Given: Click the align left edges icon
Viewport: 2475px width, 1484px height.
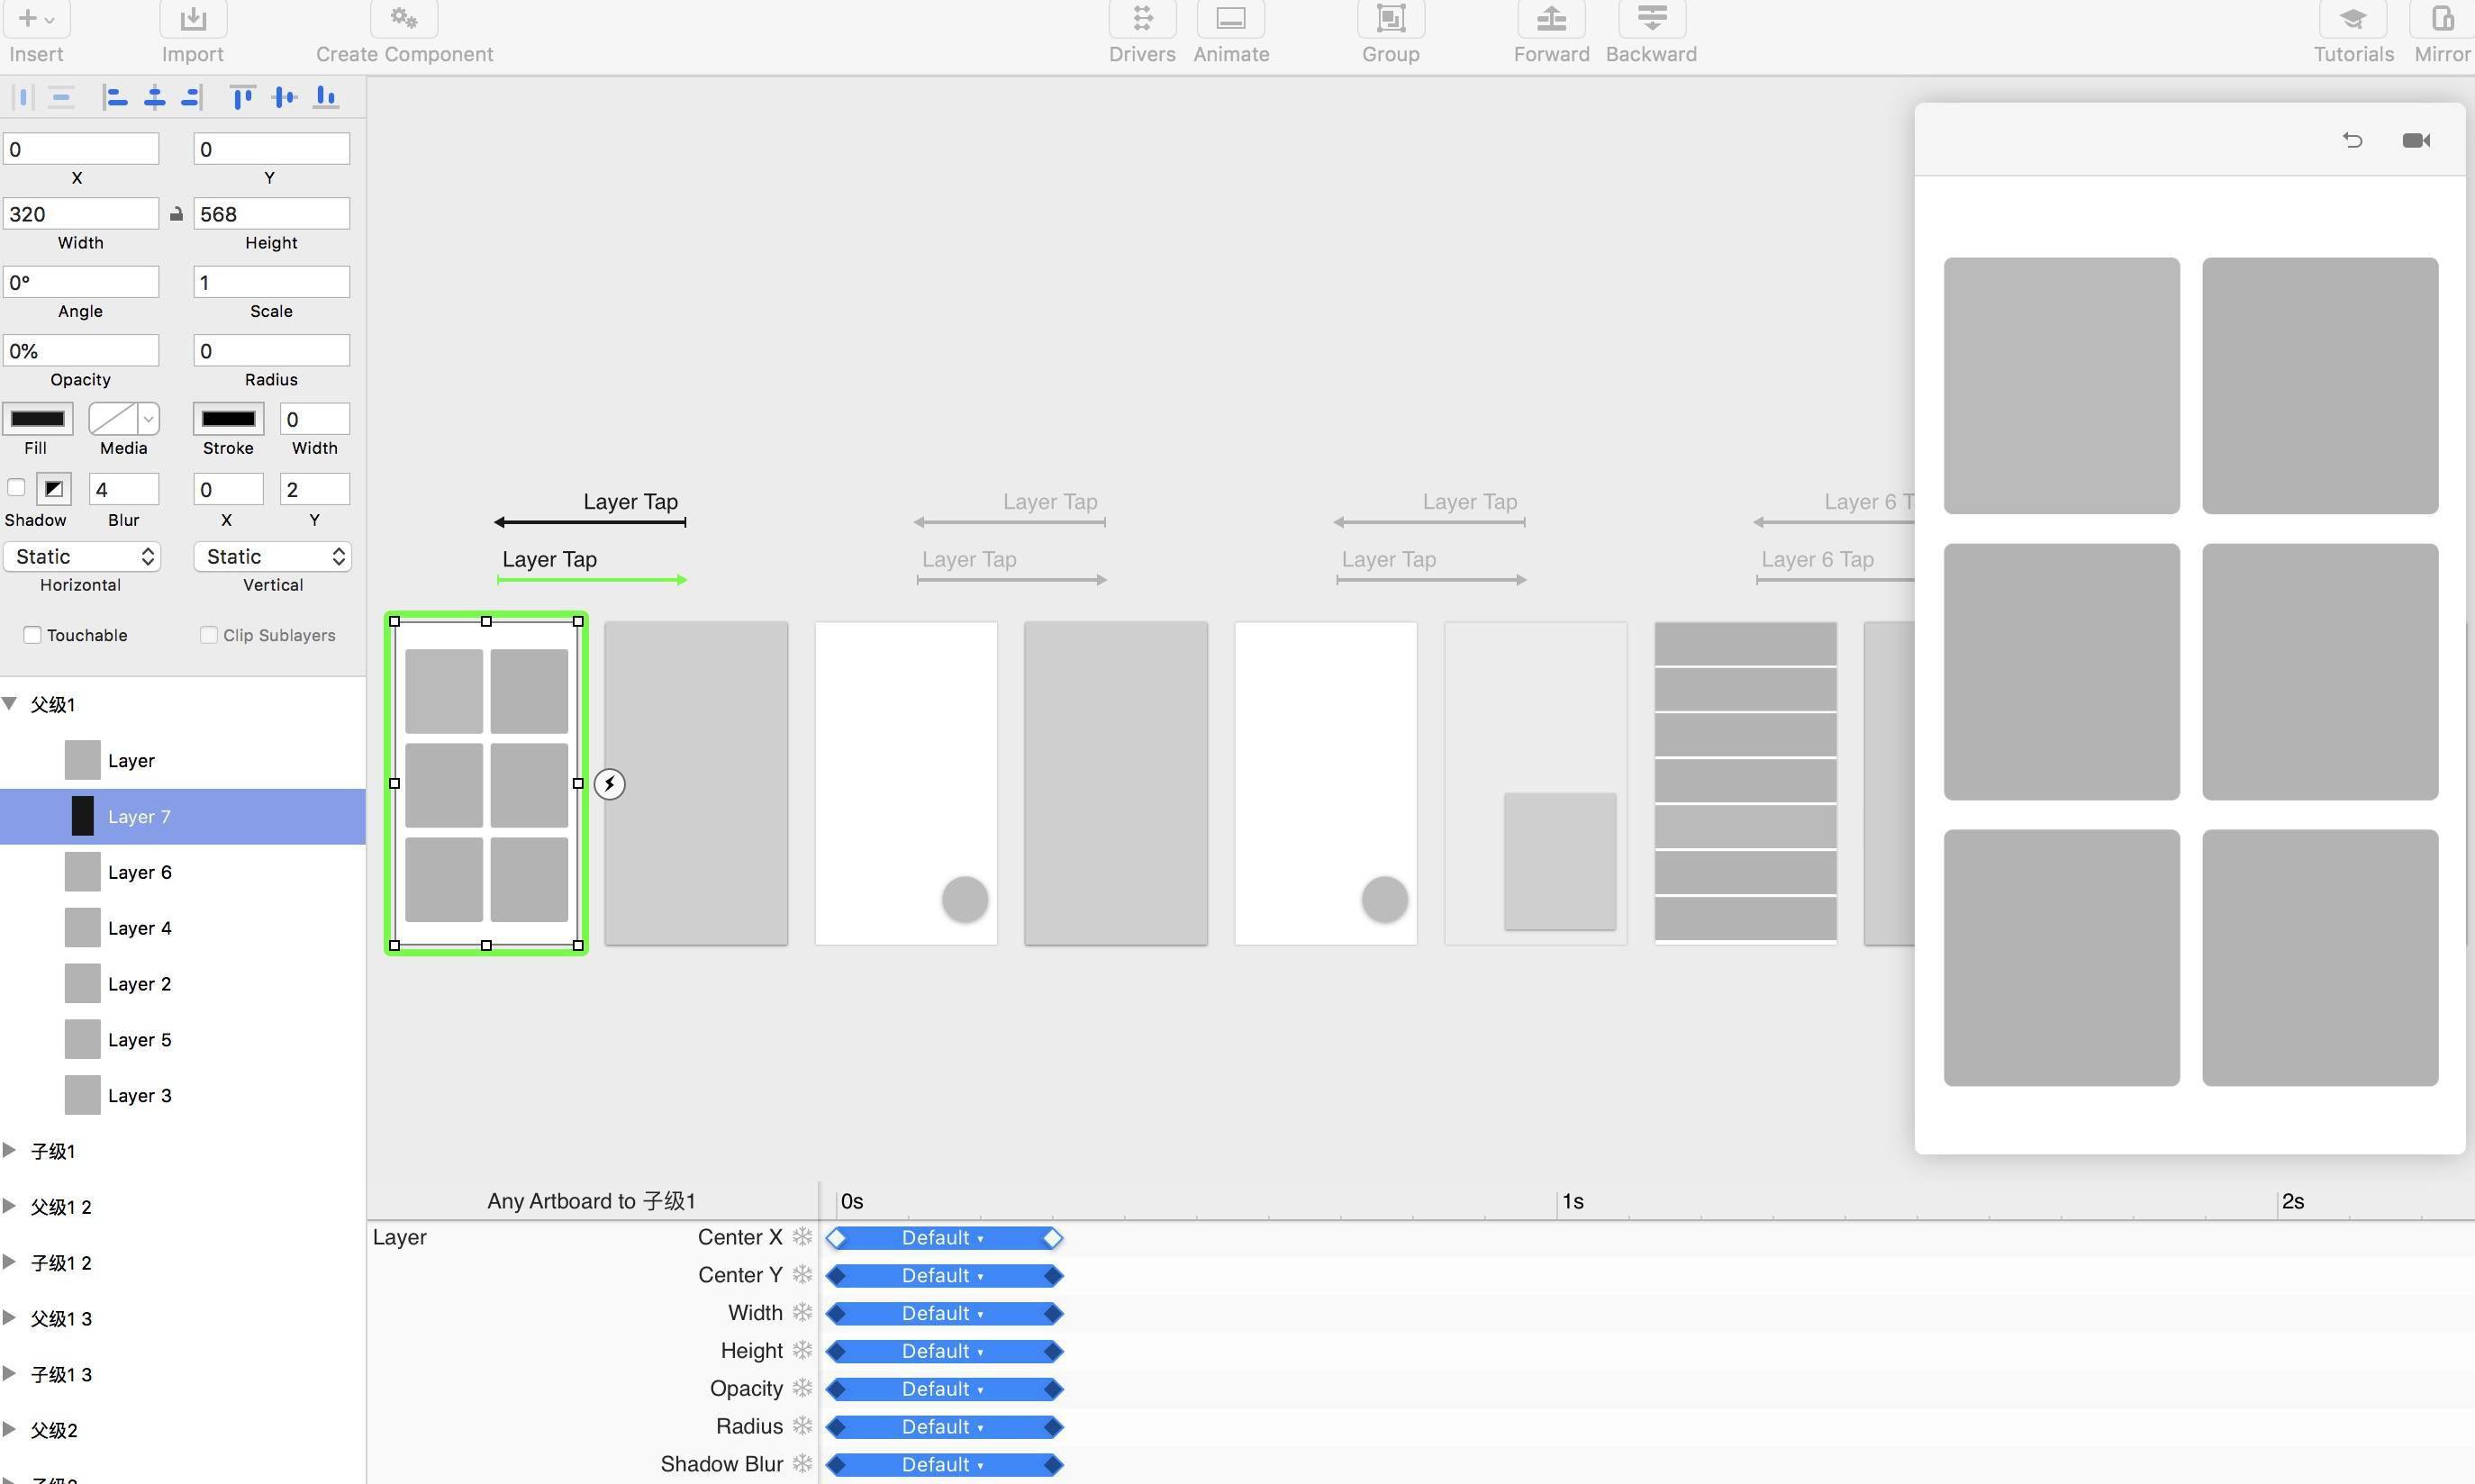Looking at the screenshot, I should (115, 97).
